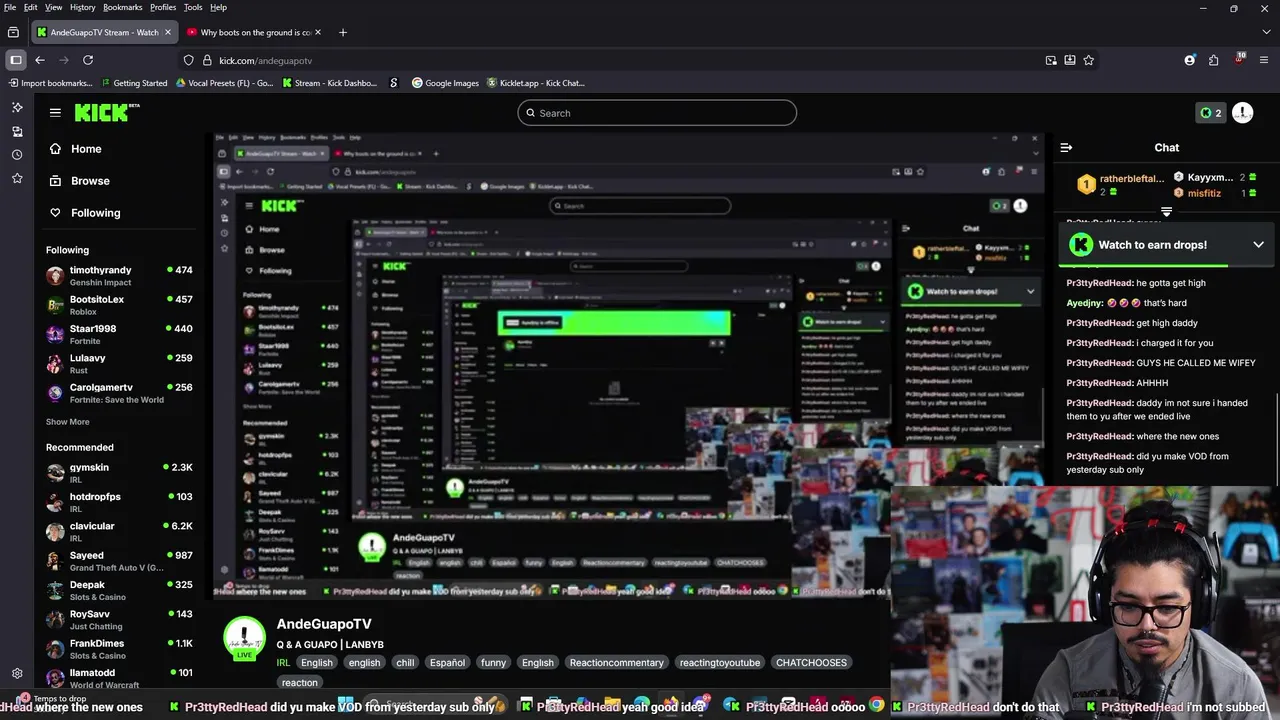Switch to Why boots on the ground tab

point(254,32)
